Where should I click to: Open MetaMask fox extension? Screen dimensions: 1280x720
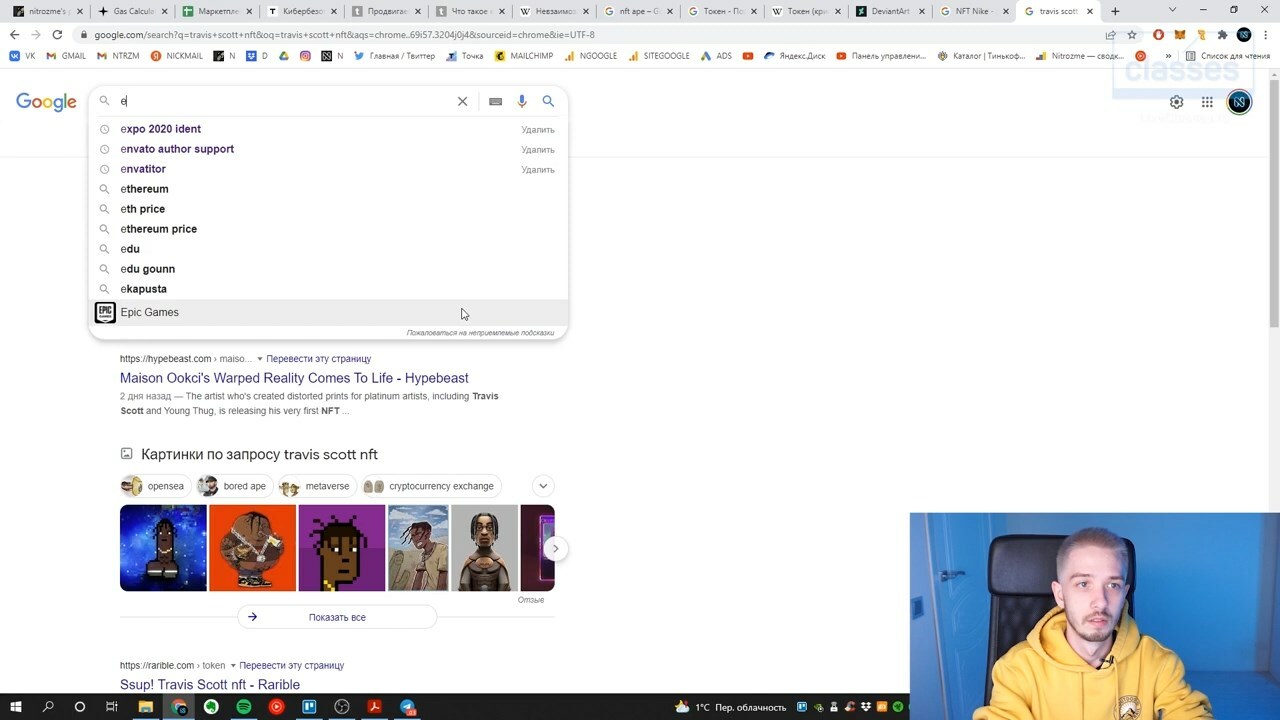point(1179,34)
